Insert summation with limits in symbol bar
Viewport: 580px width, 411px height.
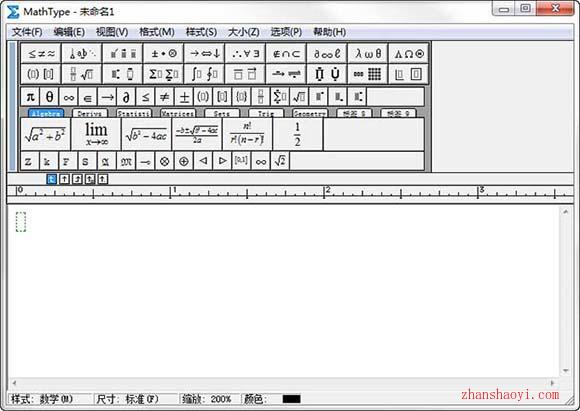tap(280, 97)
